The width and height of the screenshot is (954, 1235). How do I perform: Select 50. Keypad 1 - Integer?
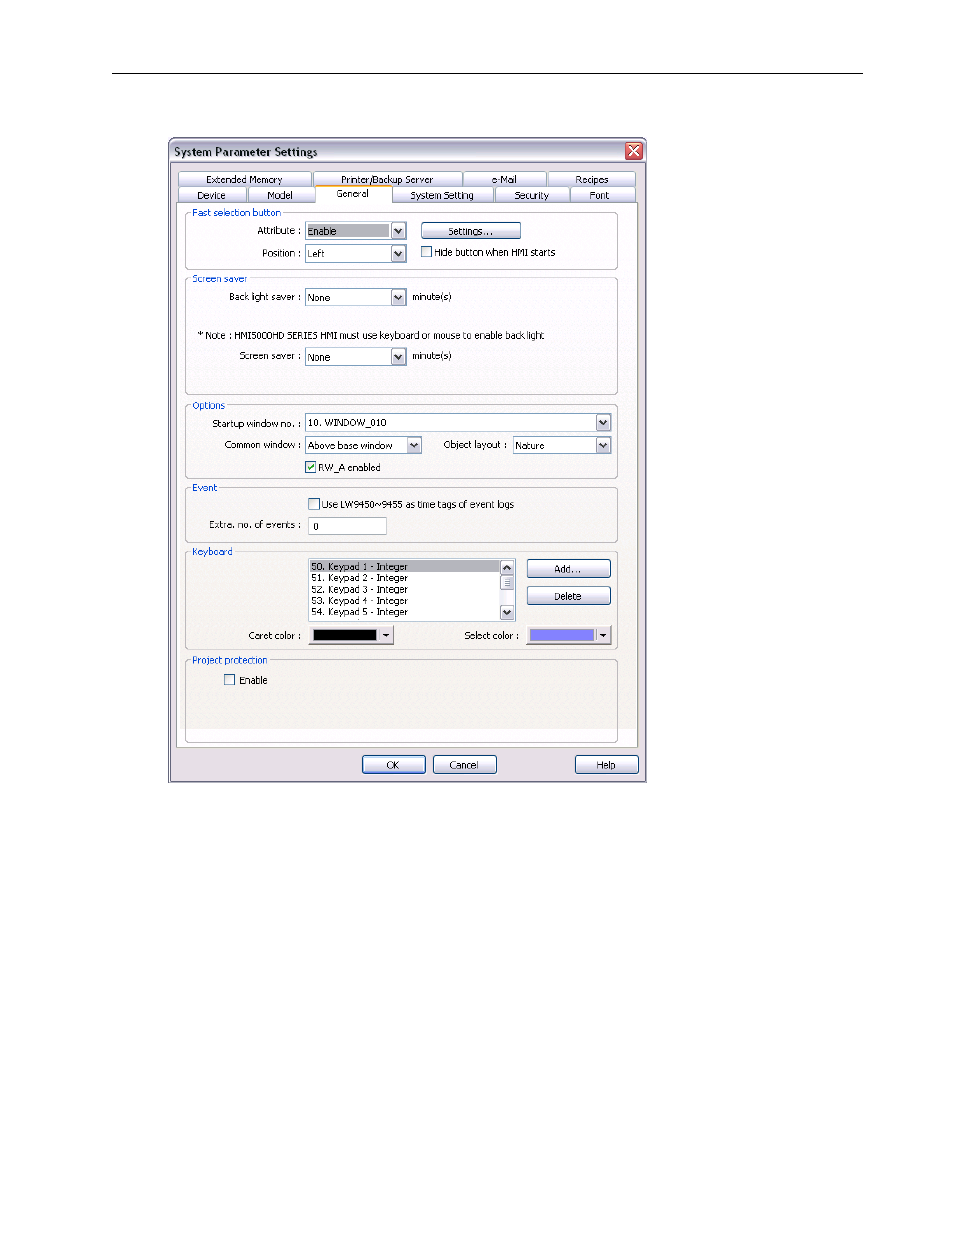(x=404, y=566)
